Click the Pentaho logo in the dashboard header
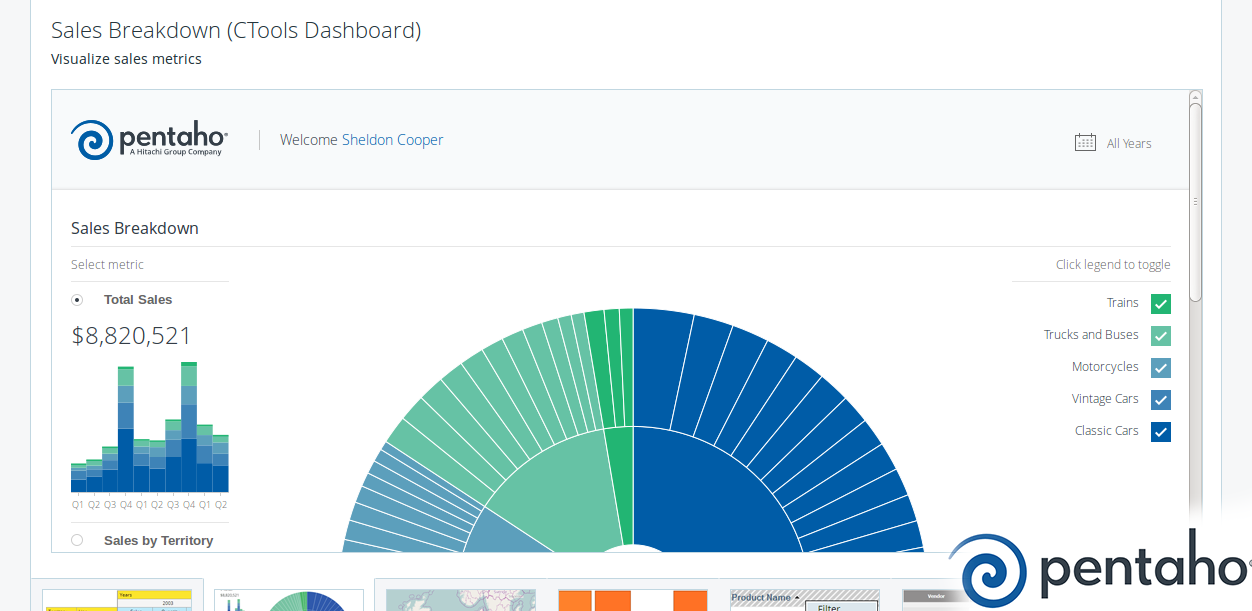The width and height of the screenshot is (1252, 611). pyautogui.click(x=148, y=138)
